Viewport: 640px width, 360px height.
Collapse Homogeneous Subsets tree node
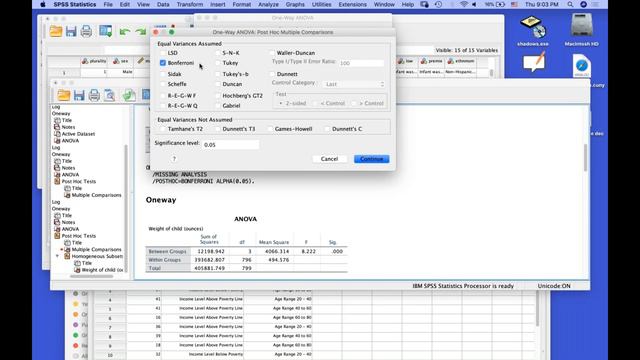58,256
